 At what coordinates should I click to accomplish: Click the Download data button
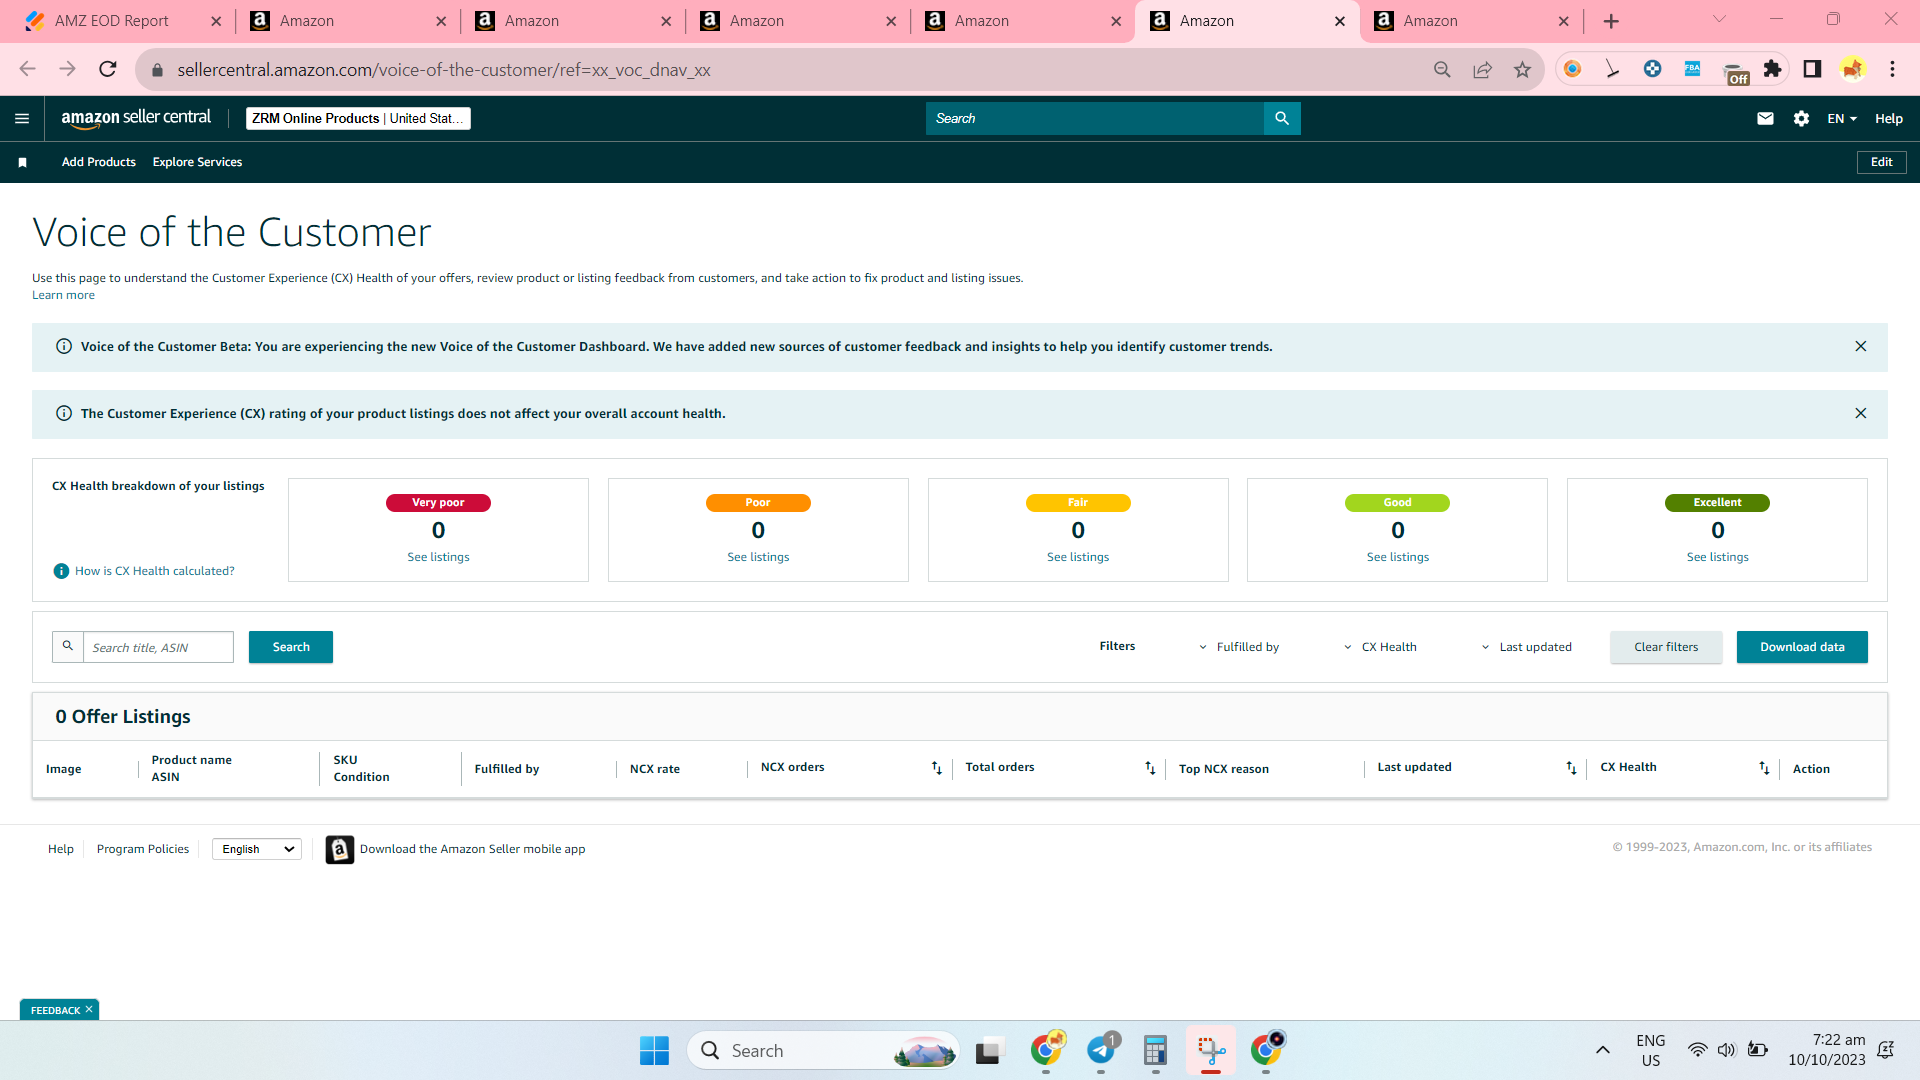[x=1802, y=647]
